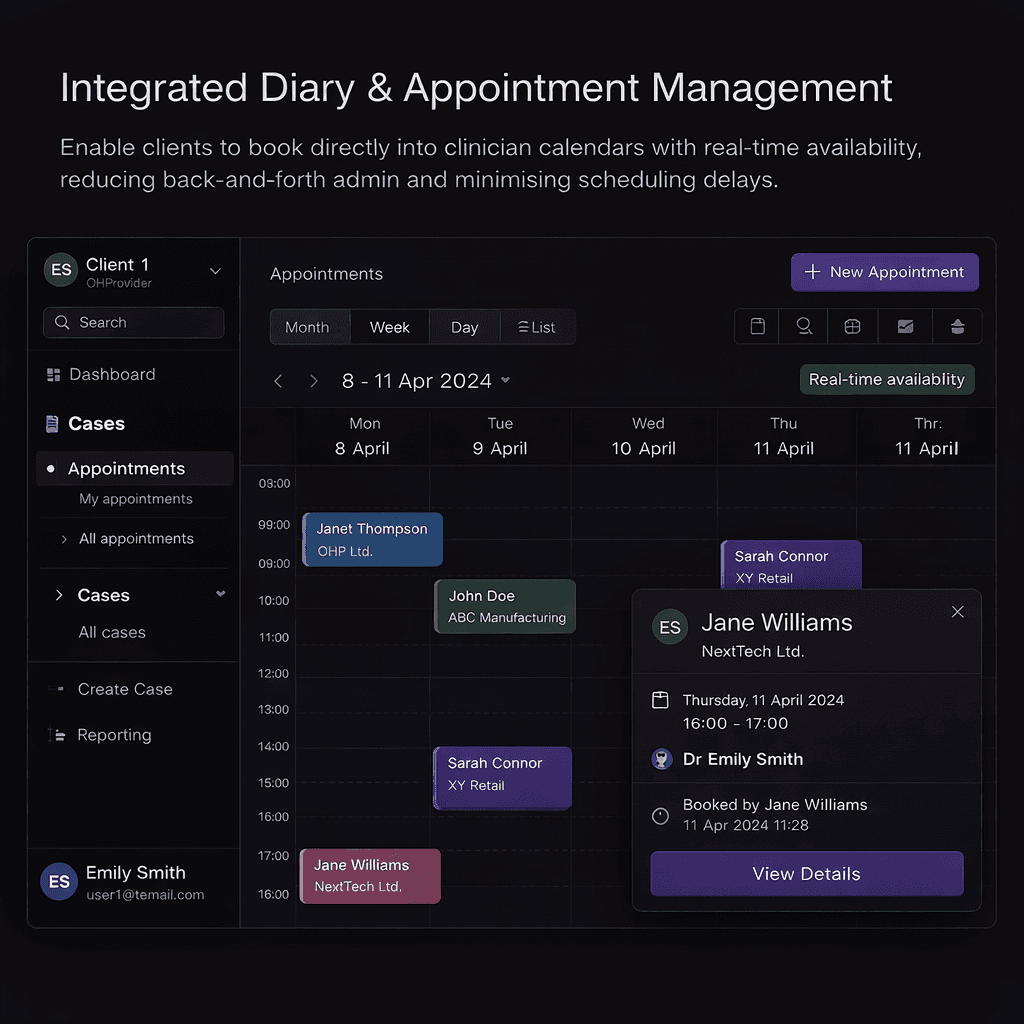The height and width of the screenshot is (1024, 1024).
Task: Open All cases in sidebar
Action: [x=112, y=632]
